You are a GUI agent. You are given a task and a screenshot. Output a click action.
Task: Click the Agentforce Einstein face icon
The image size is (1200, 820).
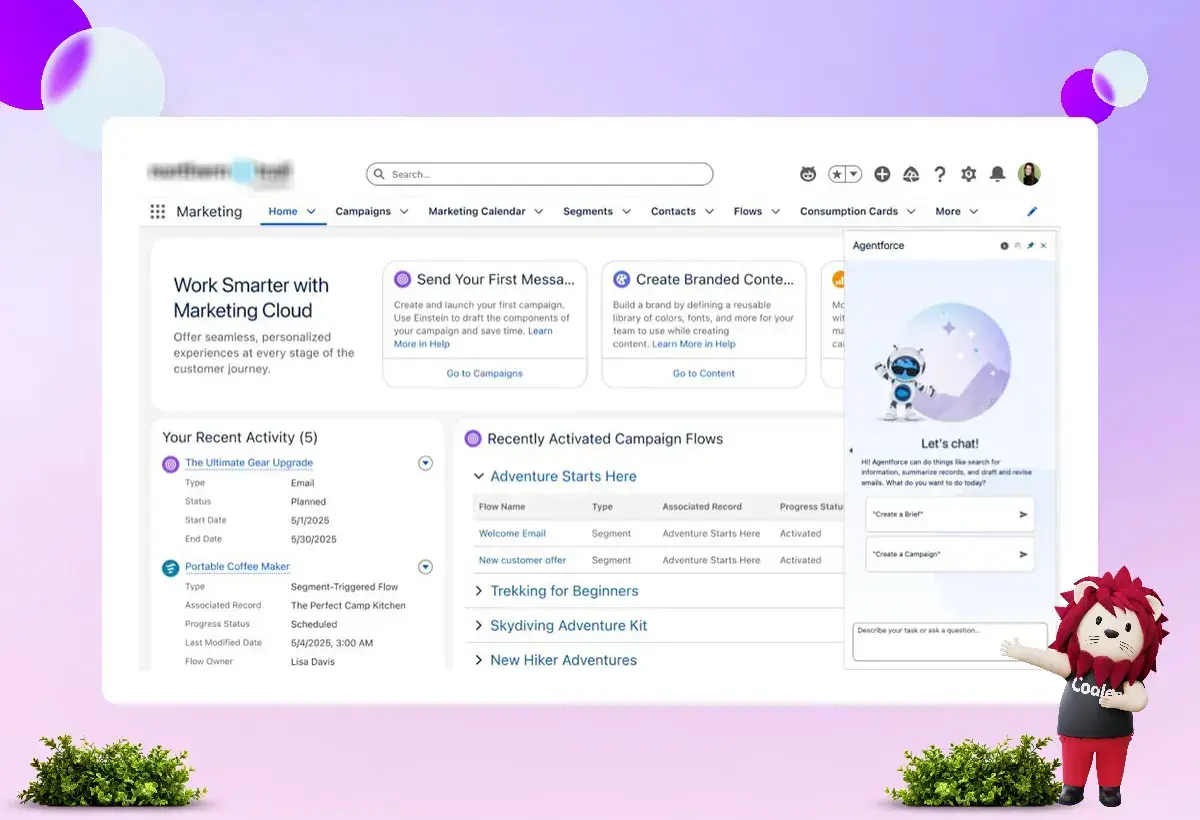pyautogui.click(x=808, y=174)
